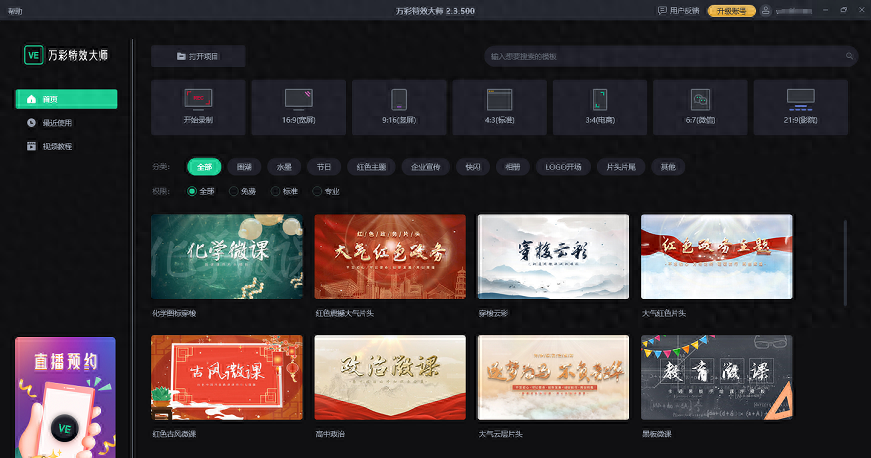Click the 打开项目 button
Image resolution: width=871 pixels, height=458 pixels.
click(198, 56)
